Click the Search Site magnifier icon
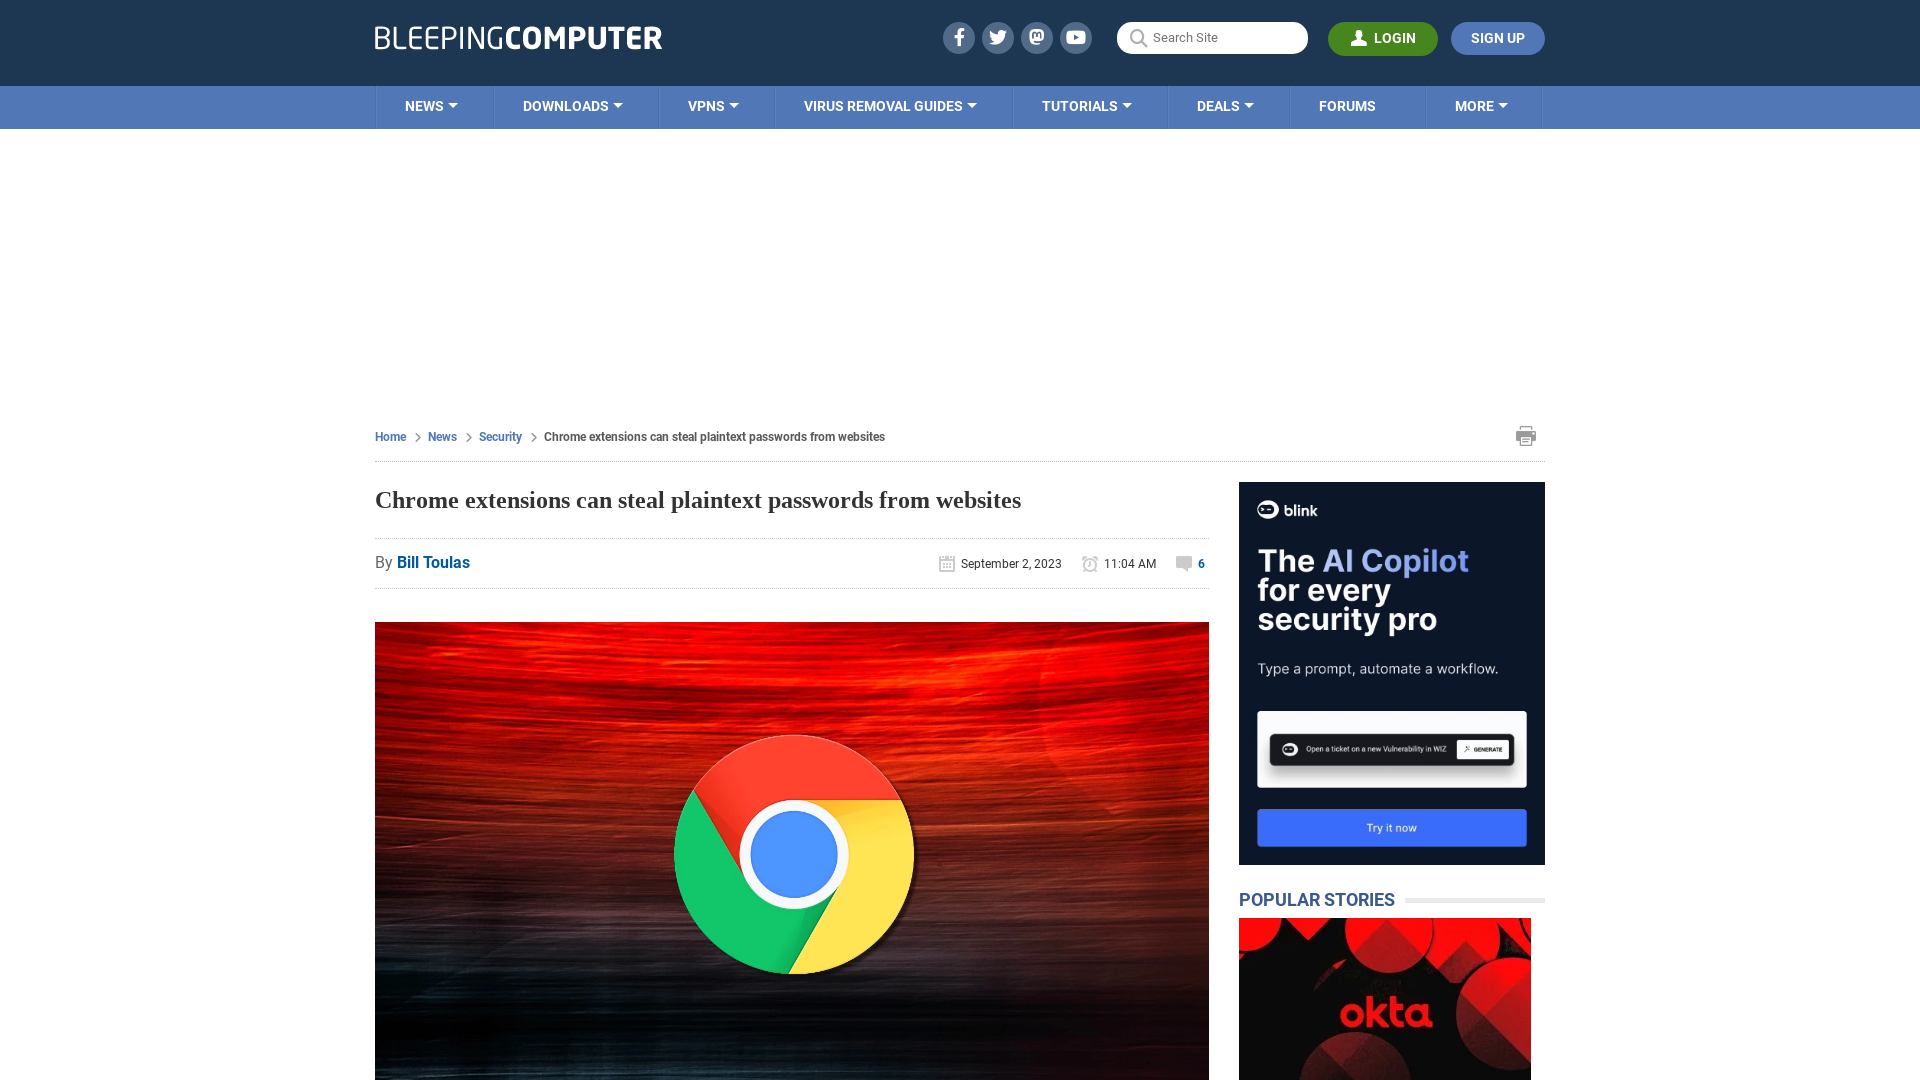The height and width of the screenshot is (1080, 1920). point(1138,37)
